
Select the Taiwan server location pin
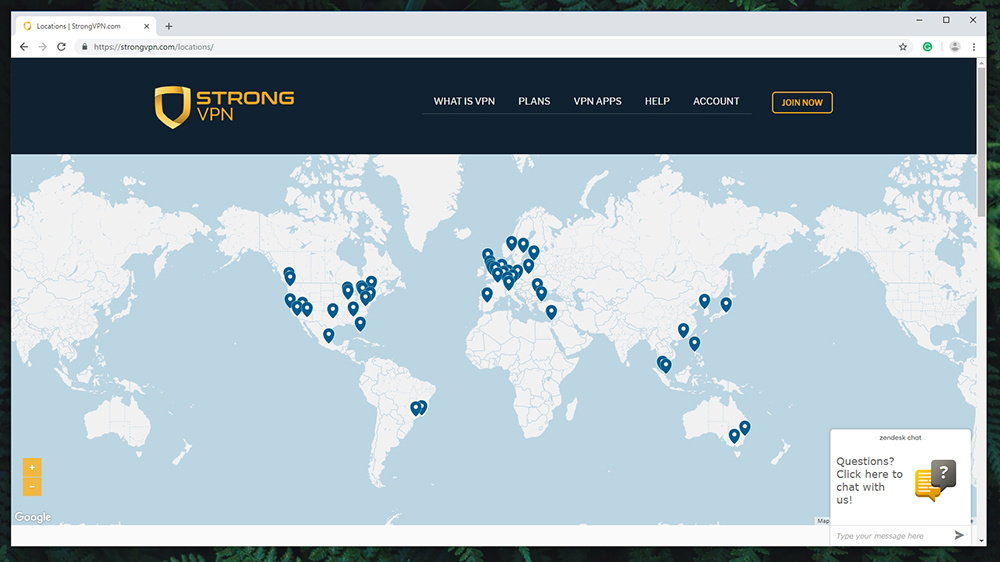tap(695, 343)
